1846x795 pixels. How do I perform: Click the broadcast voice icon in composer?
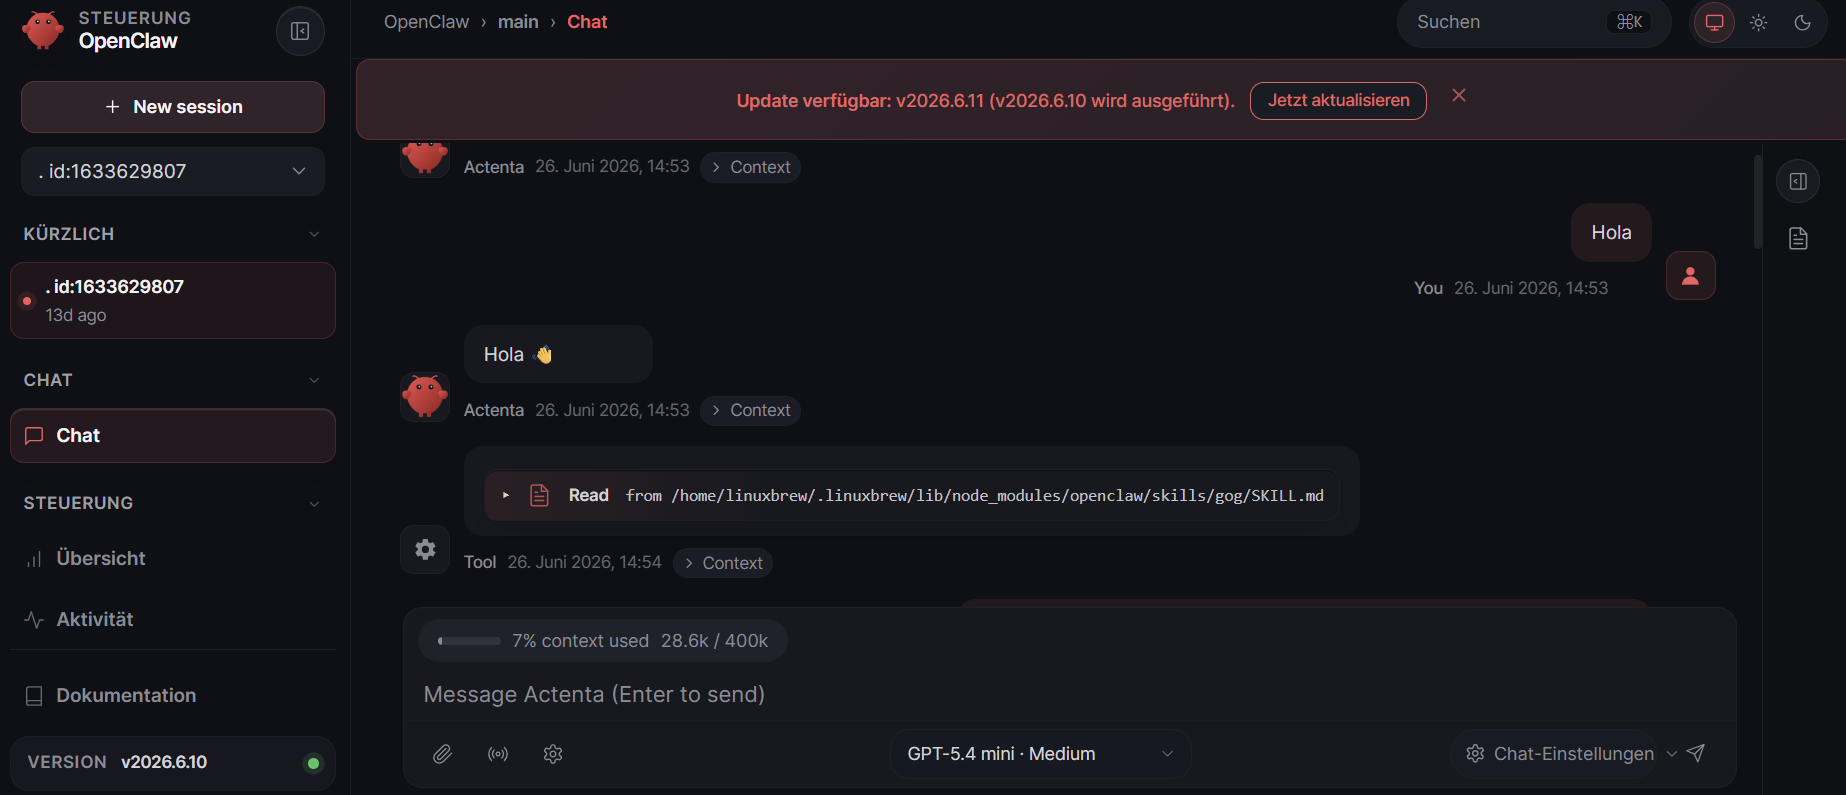click(x=498, y=754)
